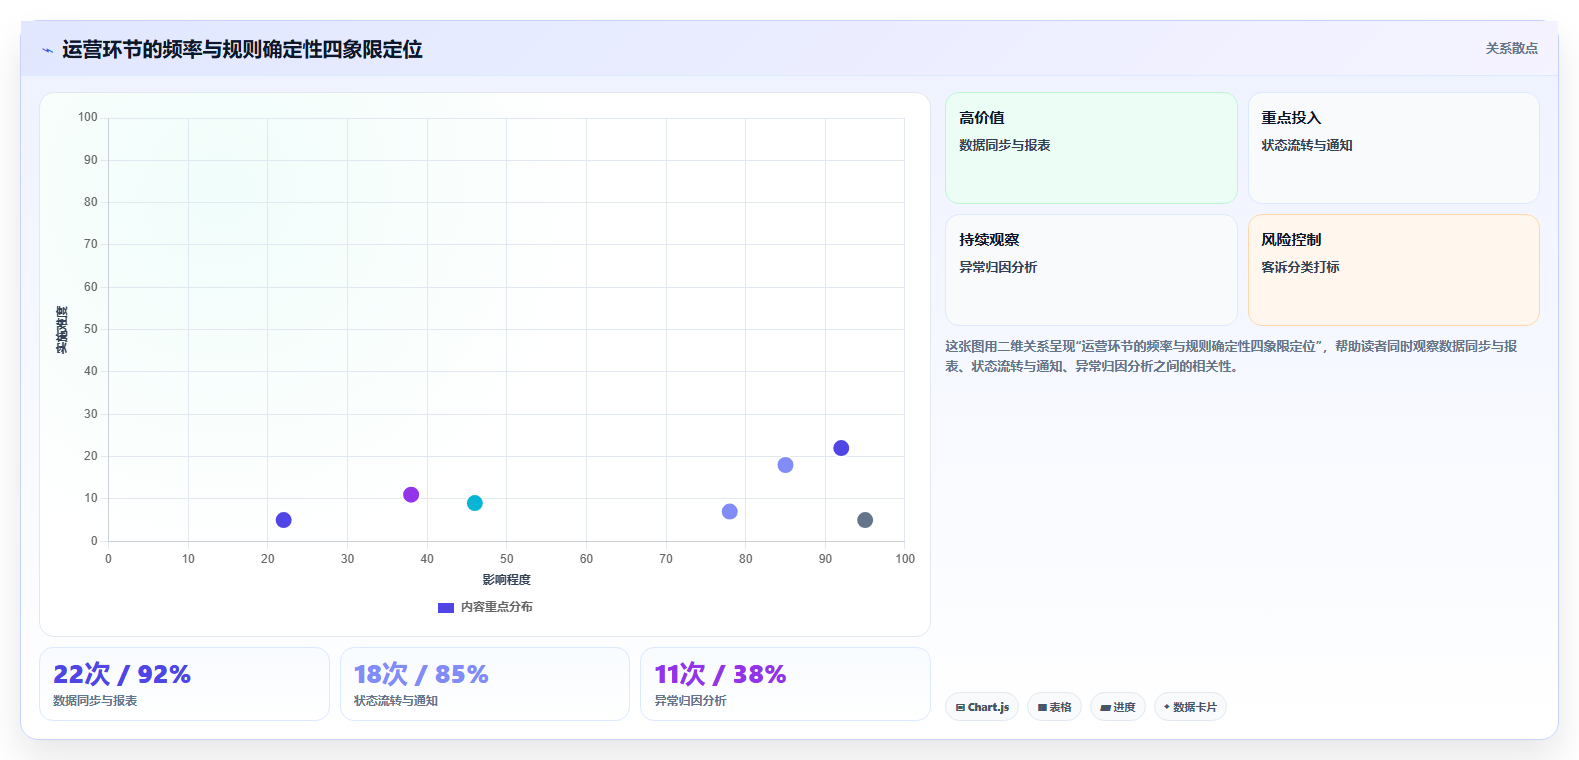
Task: Click the 数据卡片 tag chip
Action: (x=1190, y=707)
